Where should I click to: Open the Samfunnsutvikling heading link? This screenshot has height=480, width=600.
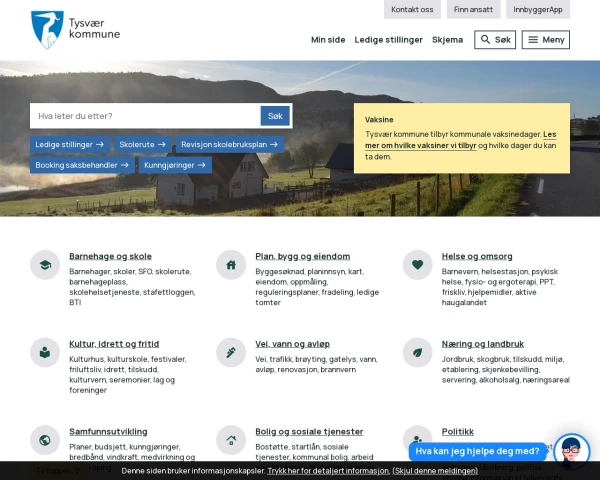[x=108, y=432]
